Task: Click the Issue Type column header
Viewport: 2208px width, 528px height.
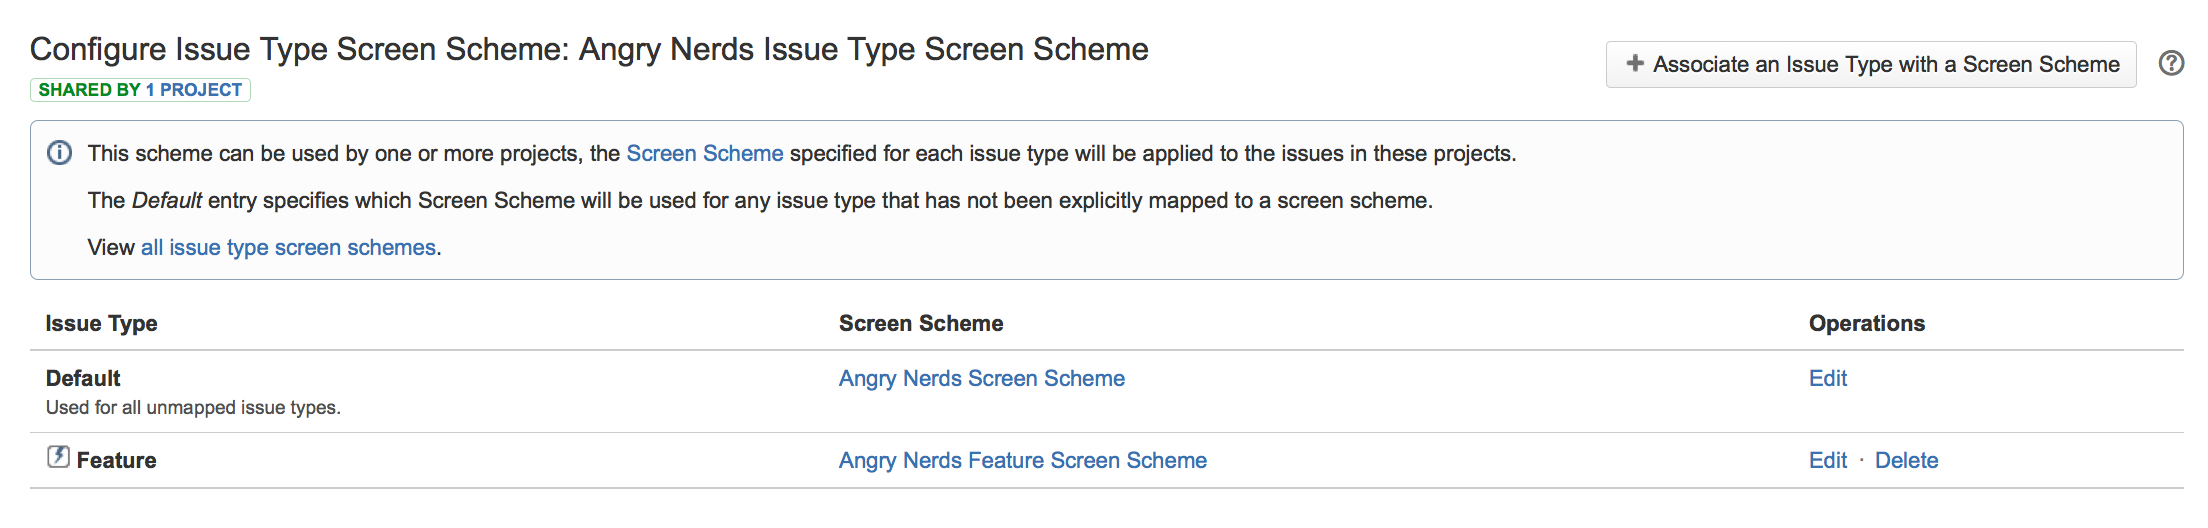Action: point(101,324)
